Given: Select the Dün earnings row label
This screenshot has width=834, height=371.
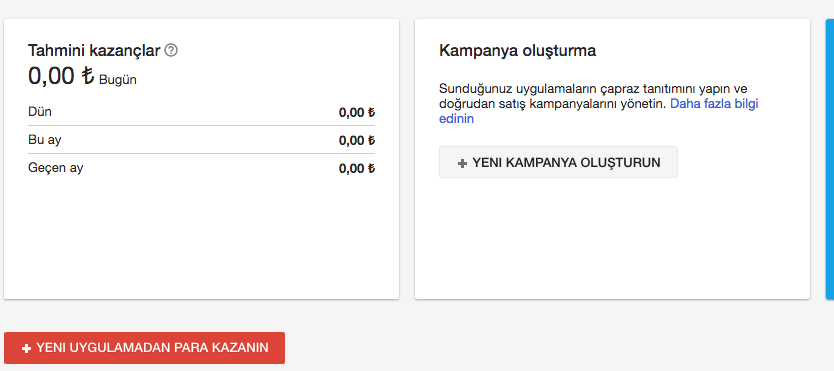Looking at the screenshot, I should point(40,112).
